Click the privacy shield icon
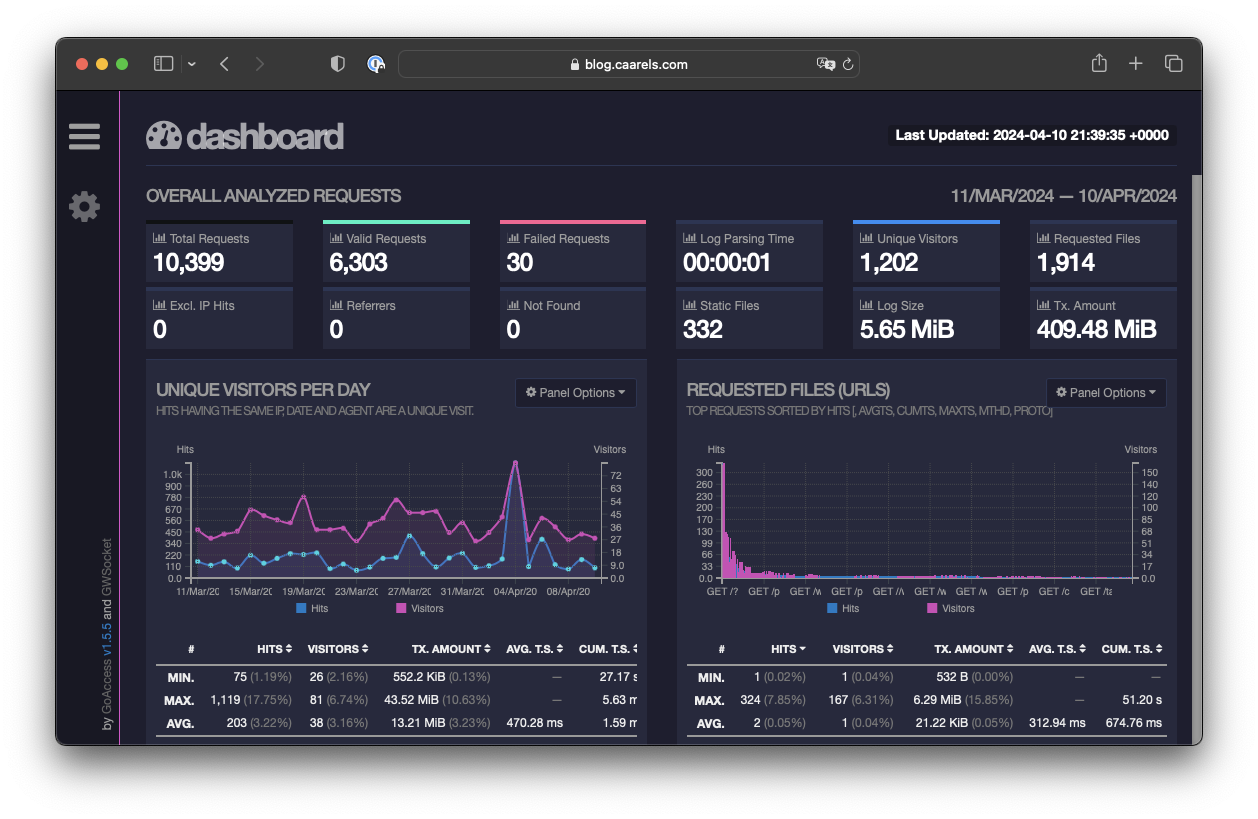 [x=338, y=64]
